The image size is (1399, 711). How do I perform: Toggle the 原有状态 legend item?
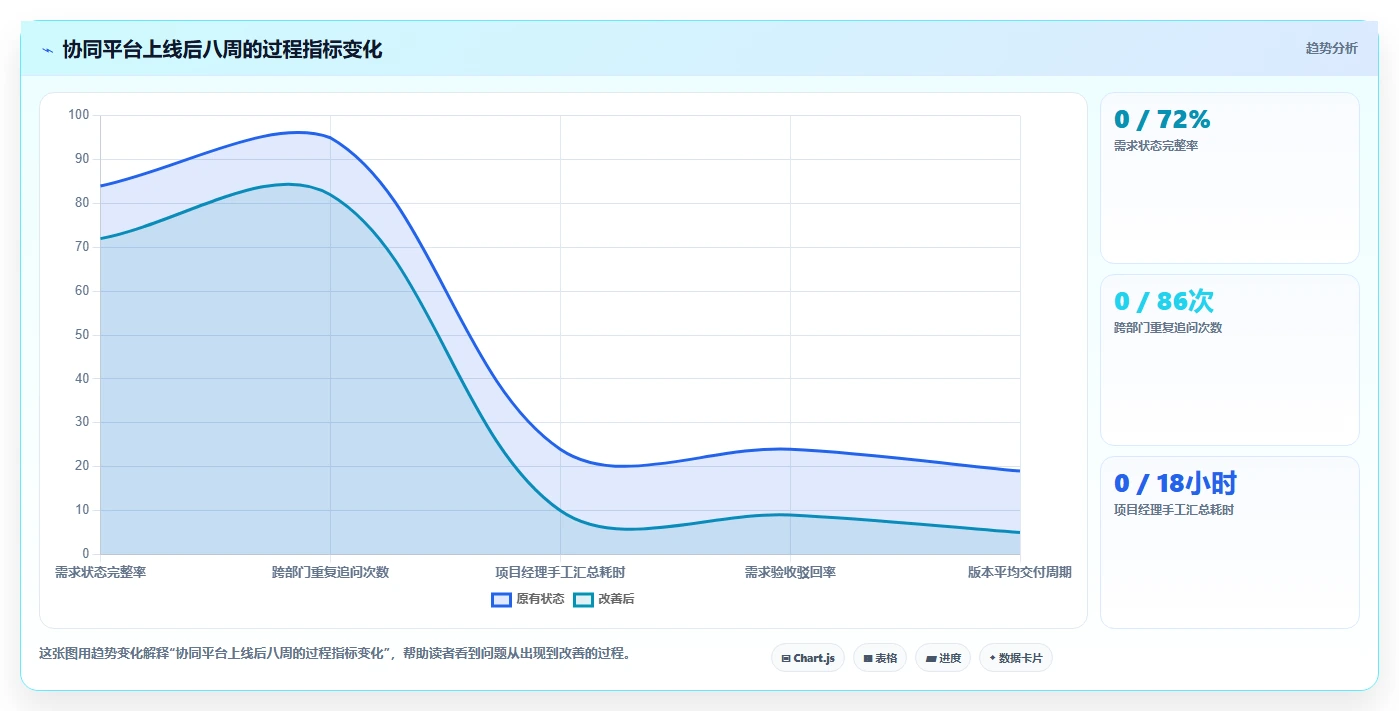point(528,599)
